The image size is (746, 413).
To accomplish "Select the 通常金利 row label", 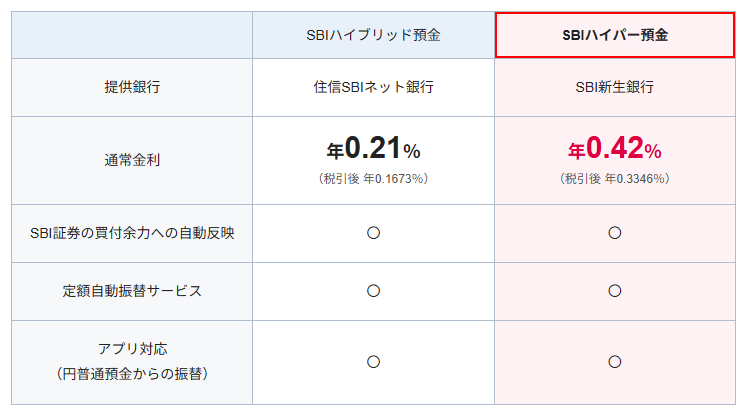I will tap(132, 160).
